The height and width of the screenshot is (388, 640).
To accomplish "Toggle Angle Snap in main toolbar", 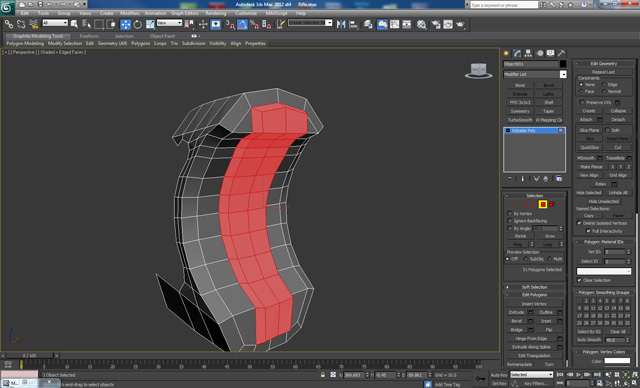I will click(242, 24).
